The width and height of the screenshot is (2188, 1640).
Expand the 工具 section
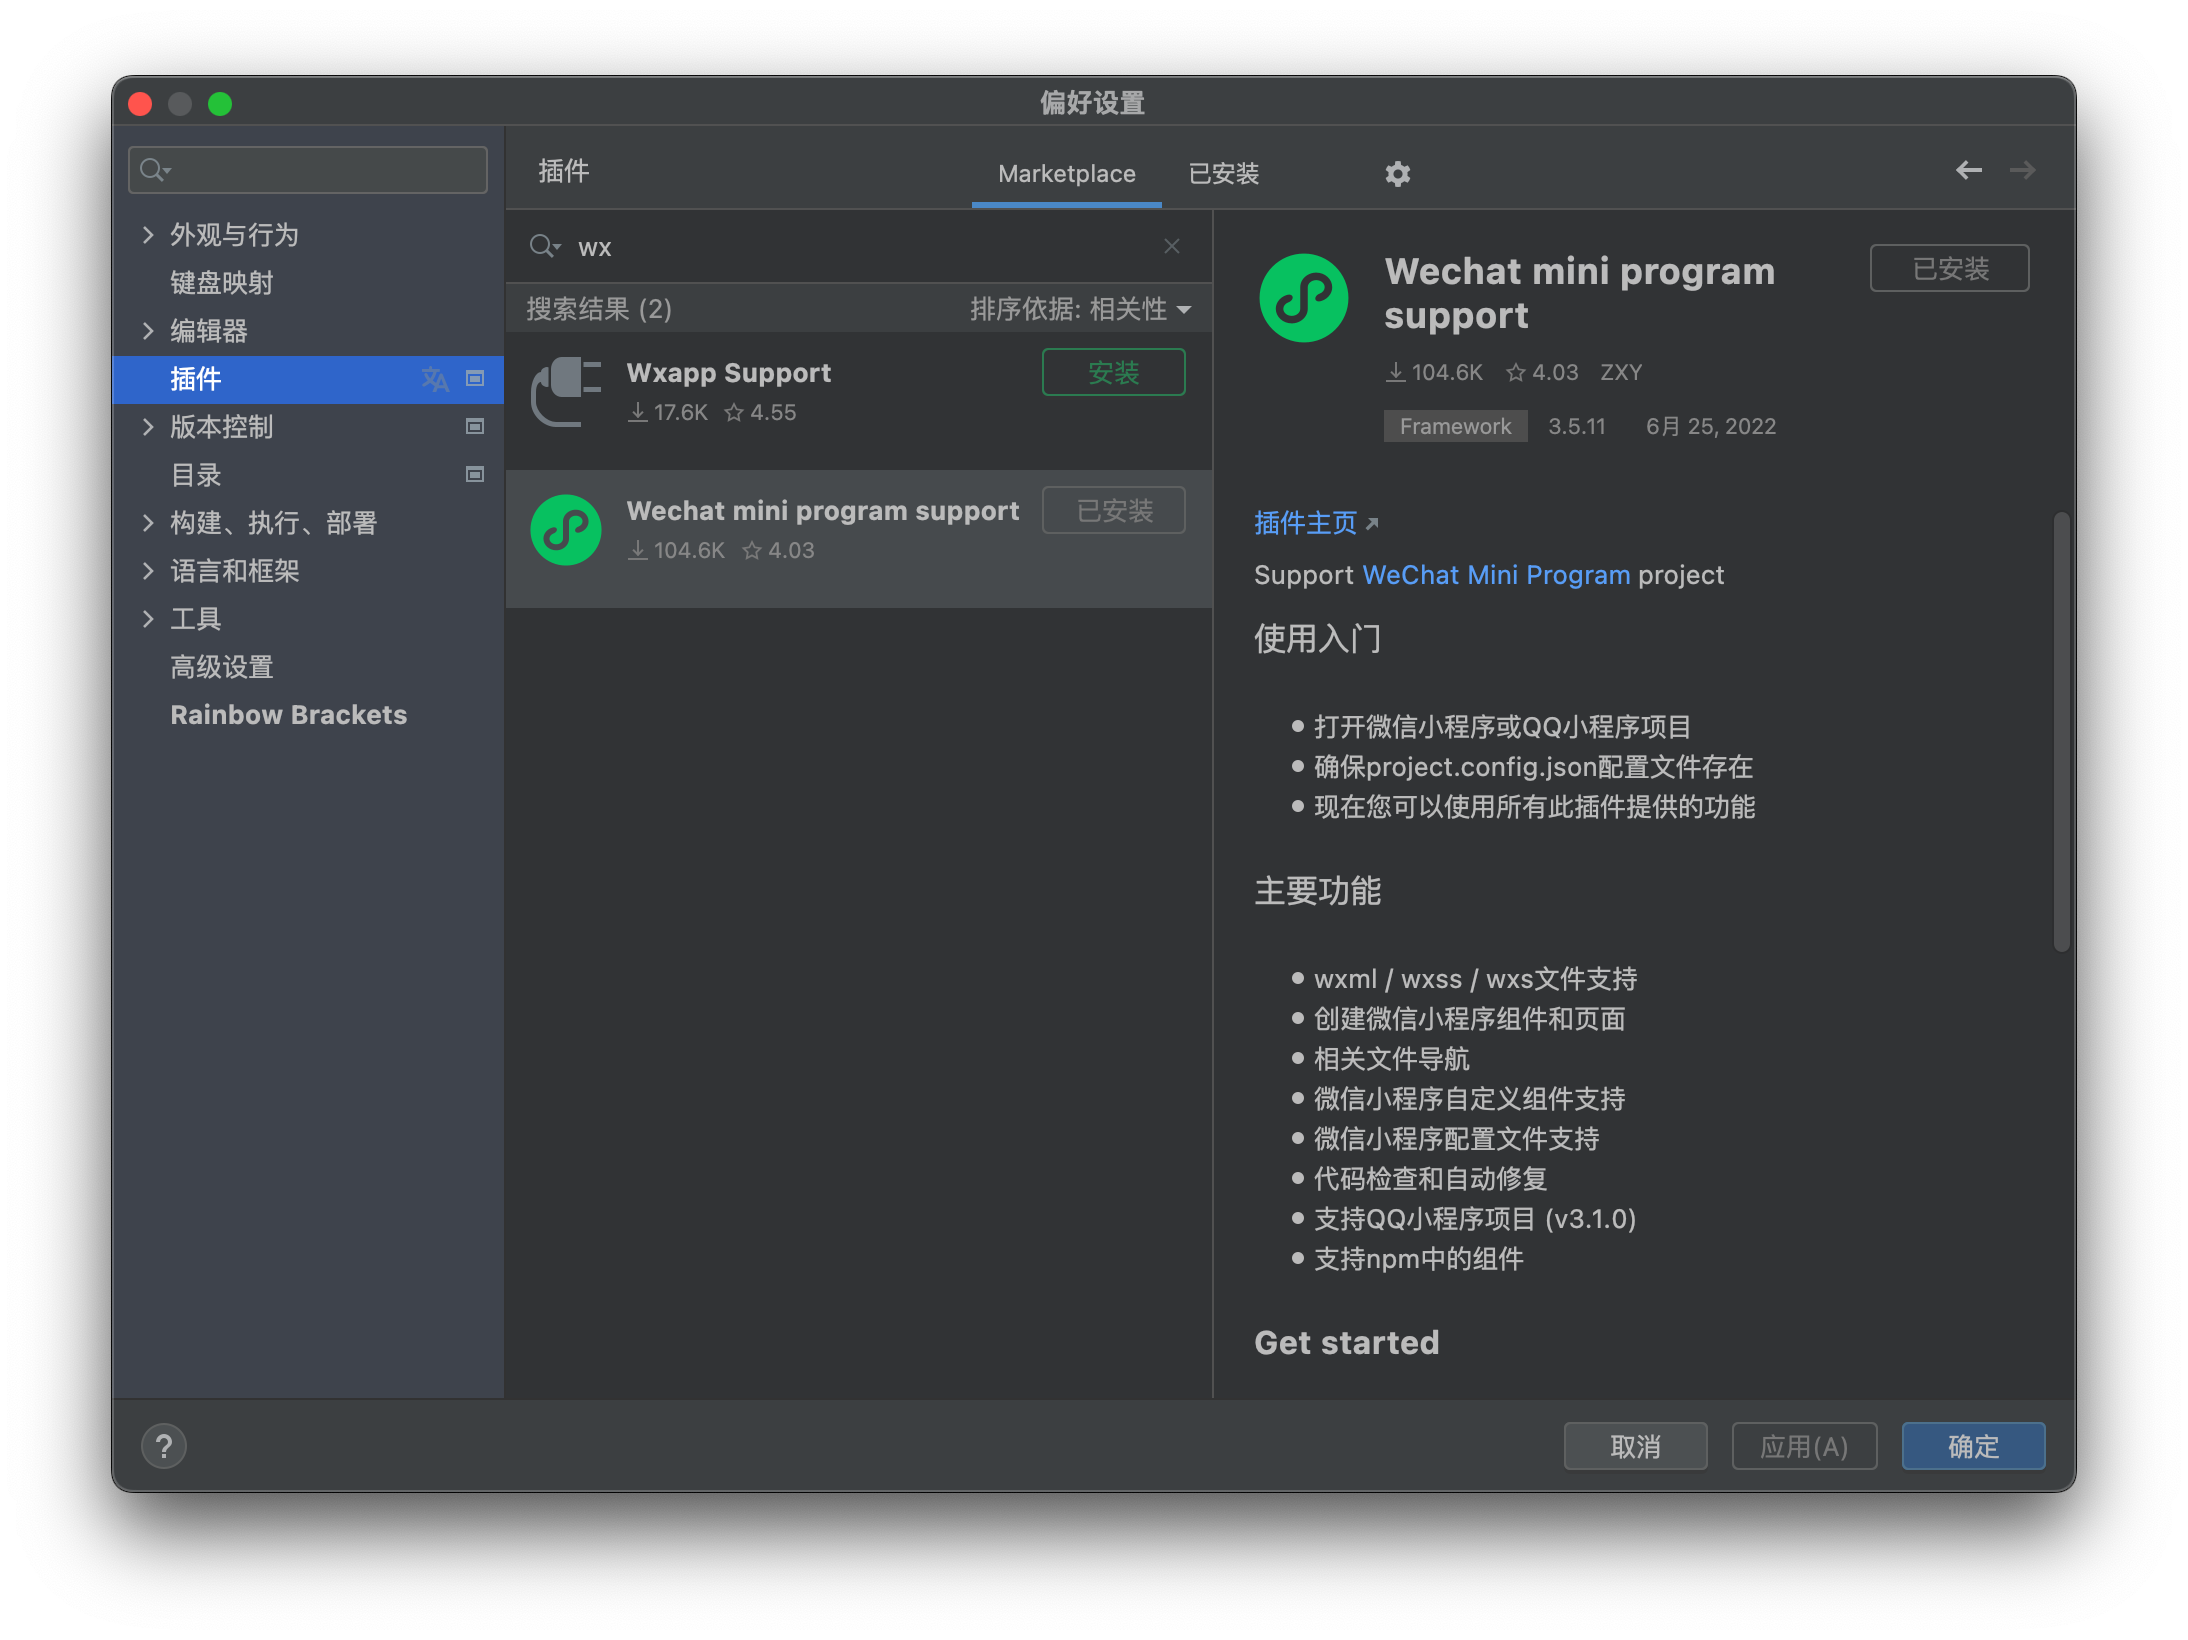coord(148,619)
